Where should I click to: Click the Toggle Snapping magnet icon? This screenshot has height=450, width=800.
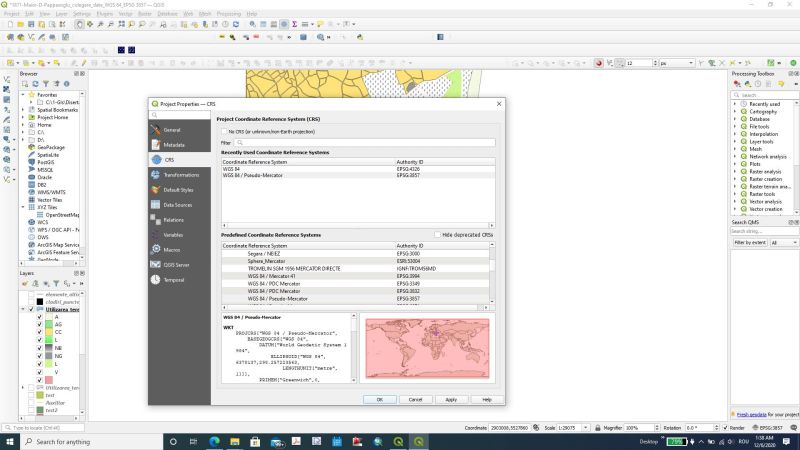click(x=598, y=63)
